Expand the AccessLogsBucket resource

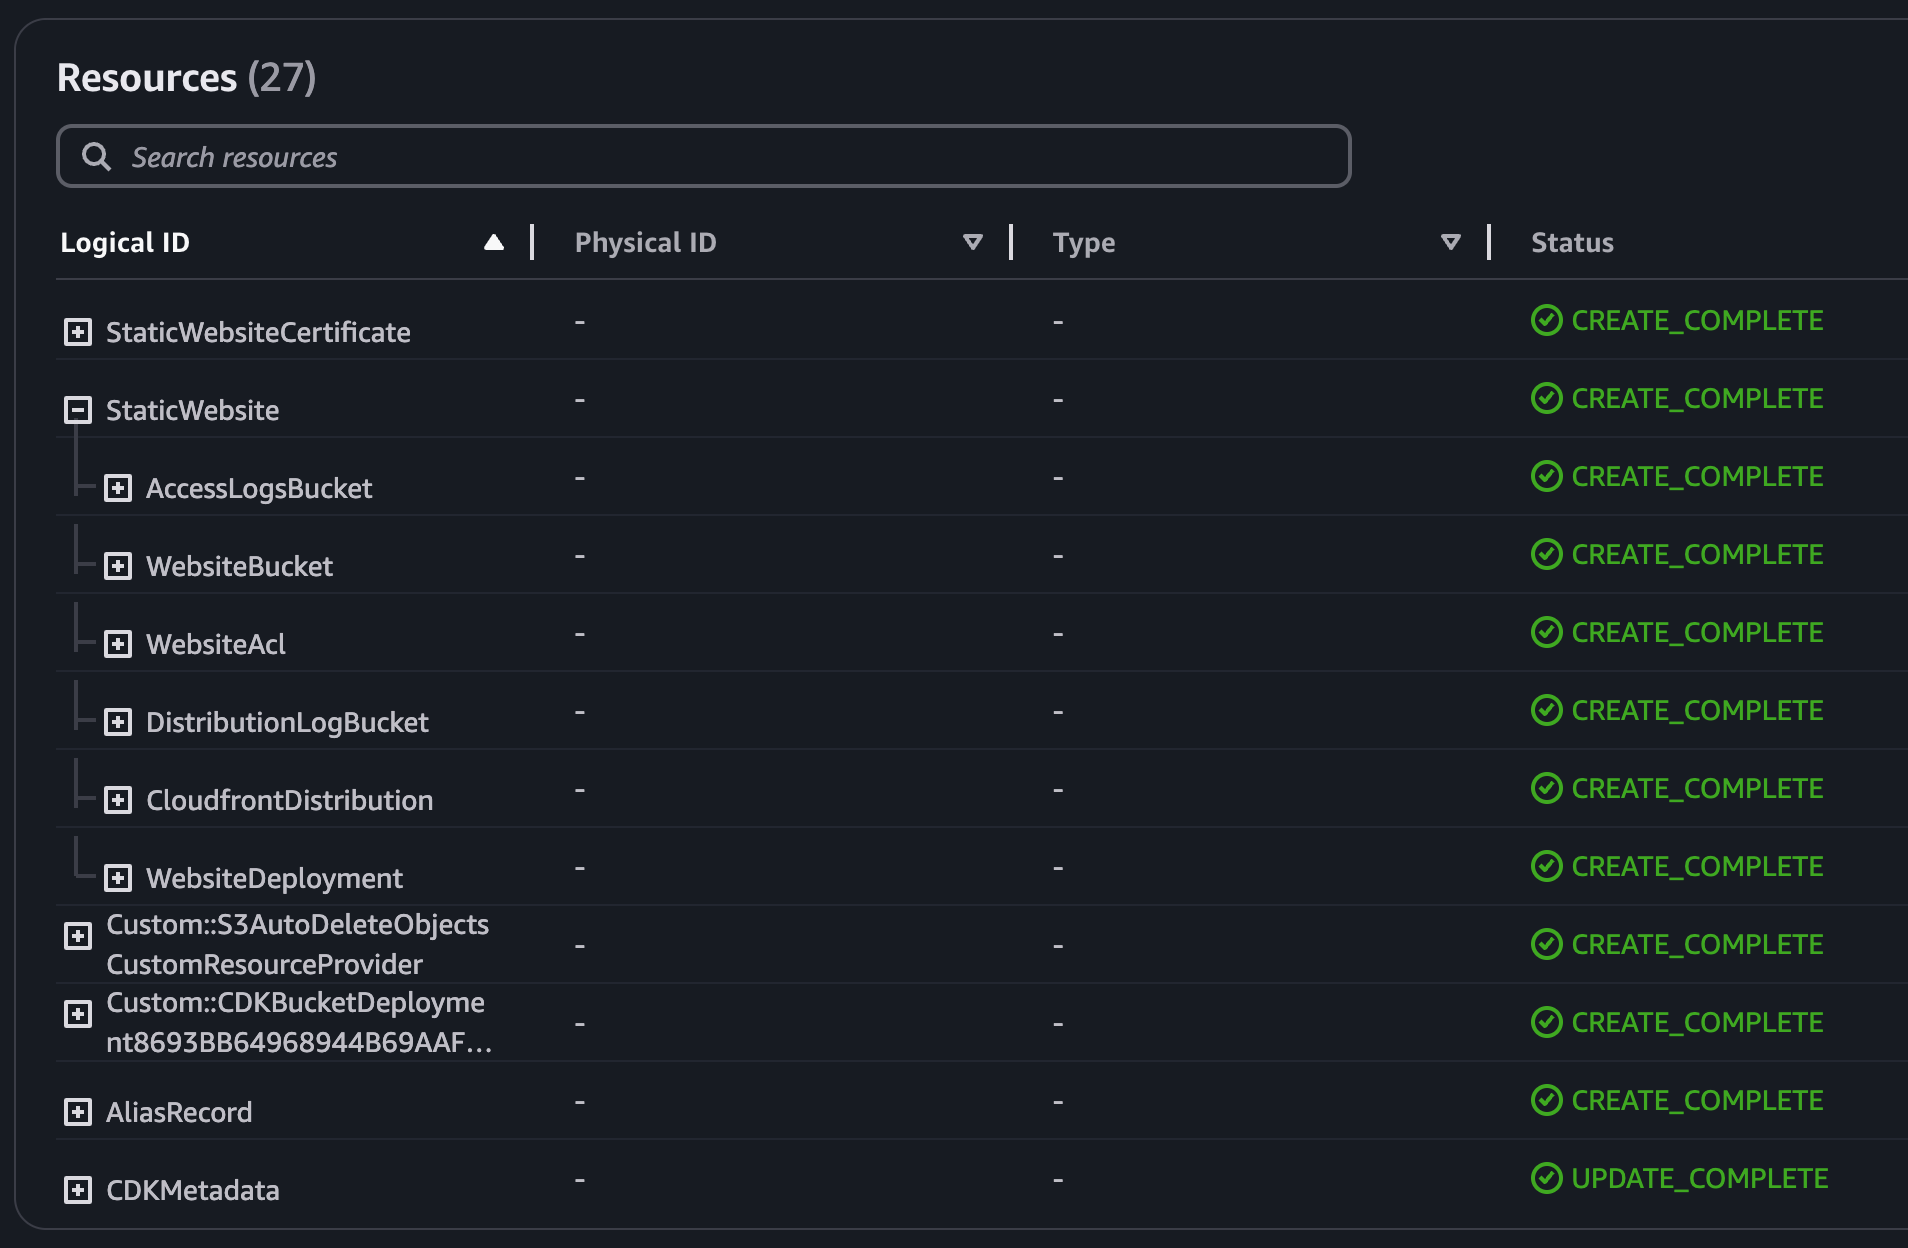tap(118, 488)
